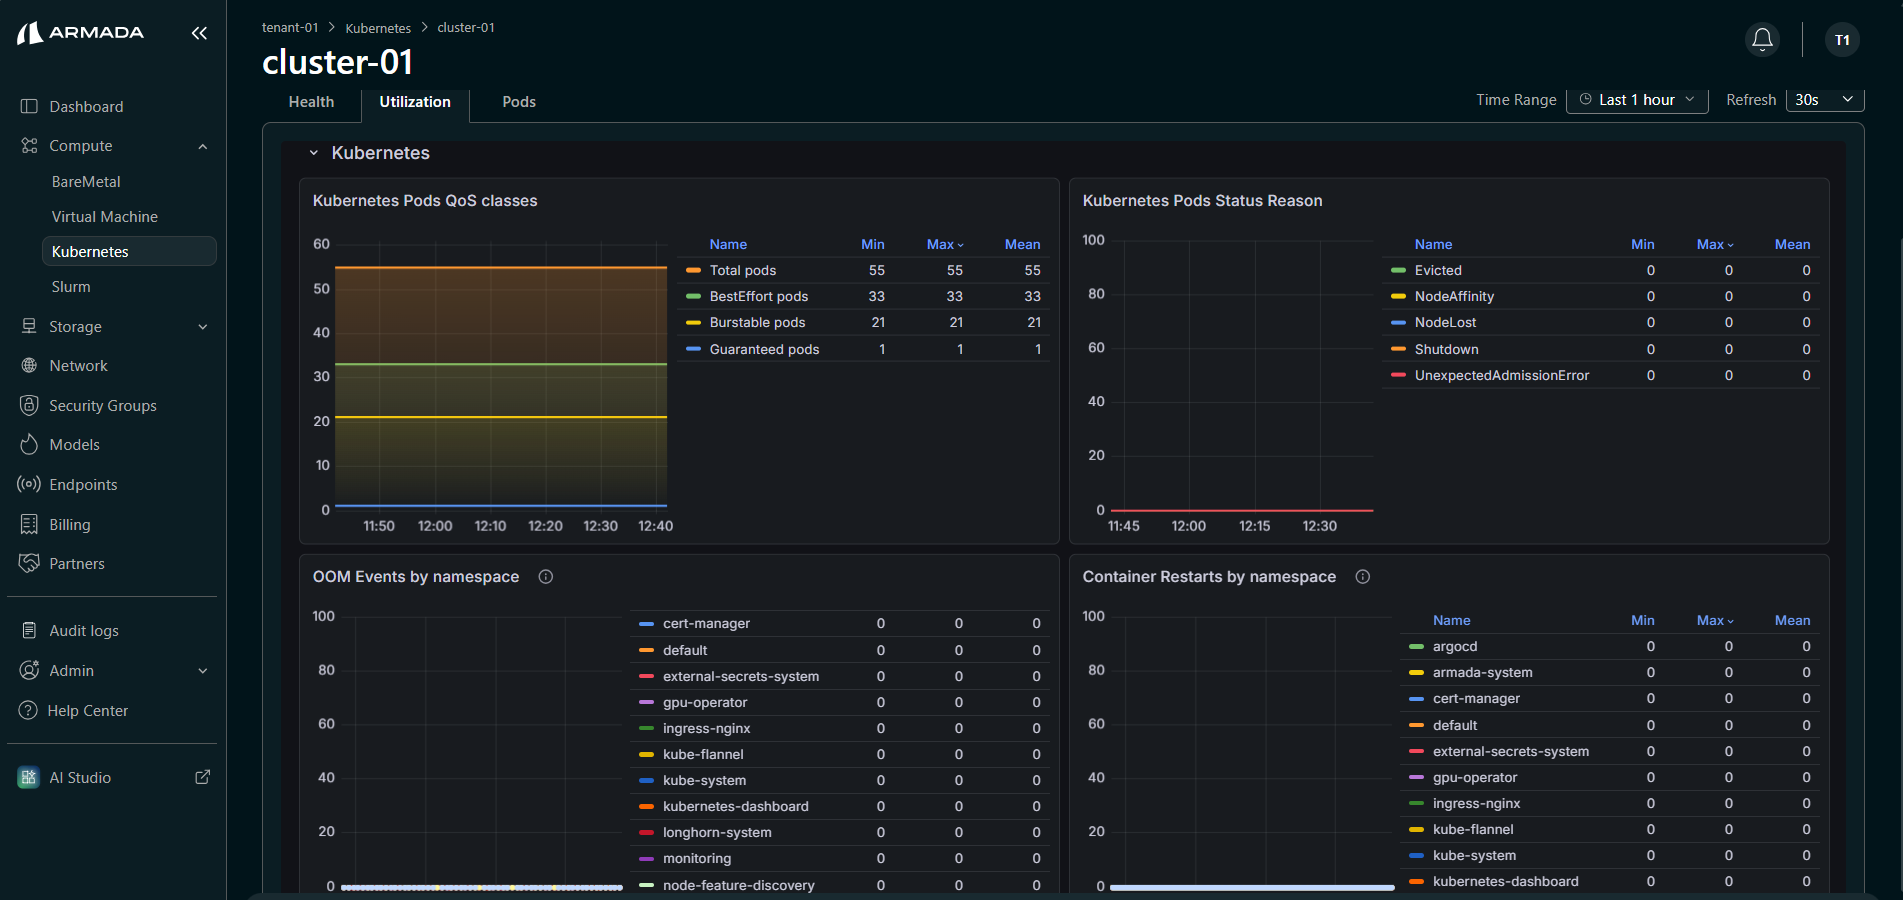Click the Models icon

[x=29, y=444]
